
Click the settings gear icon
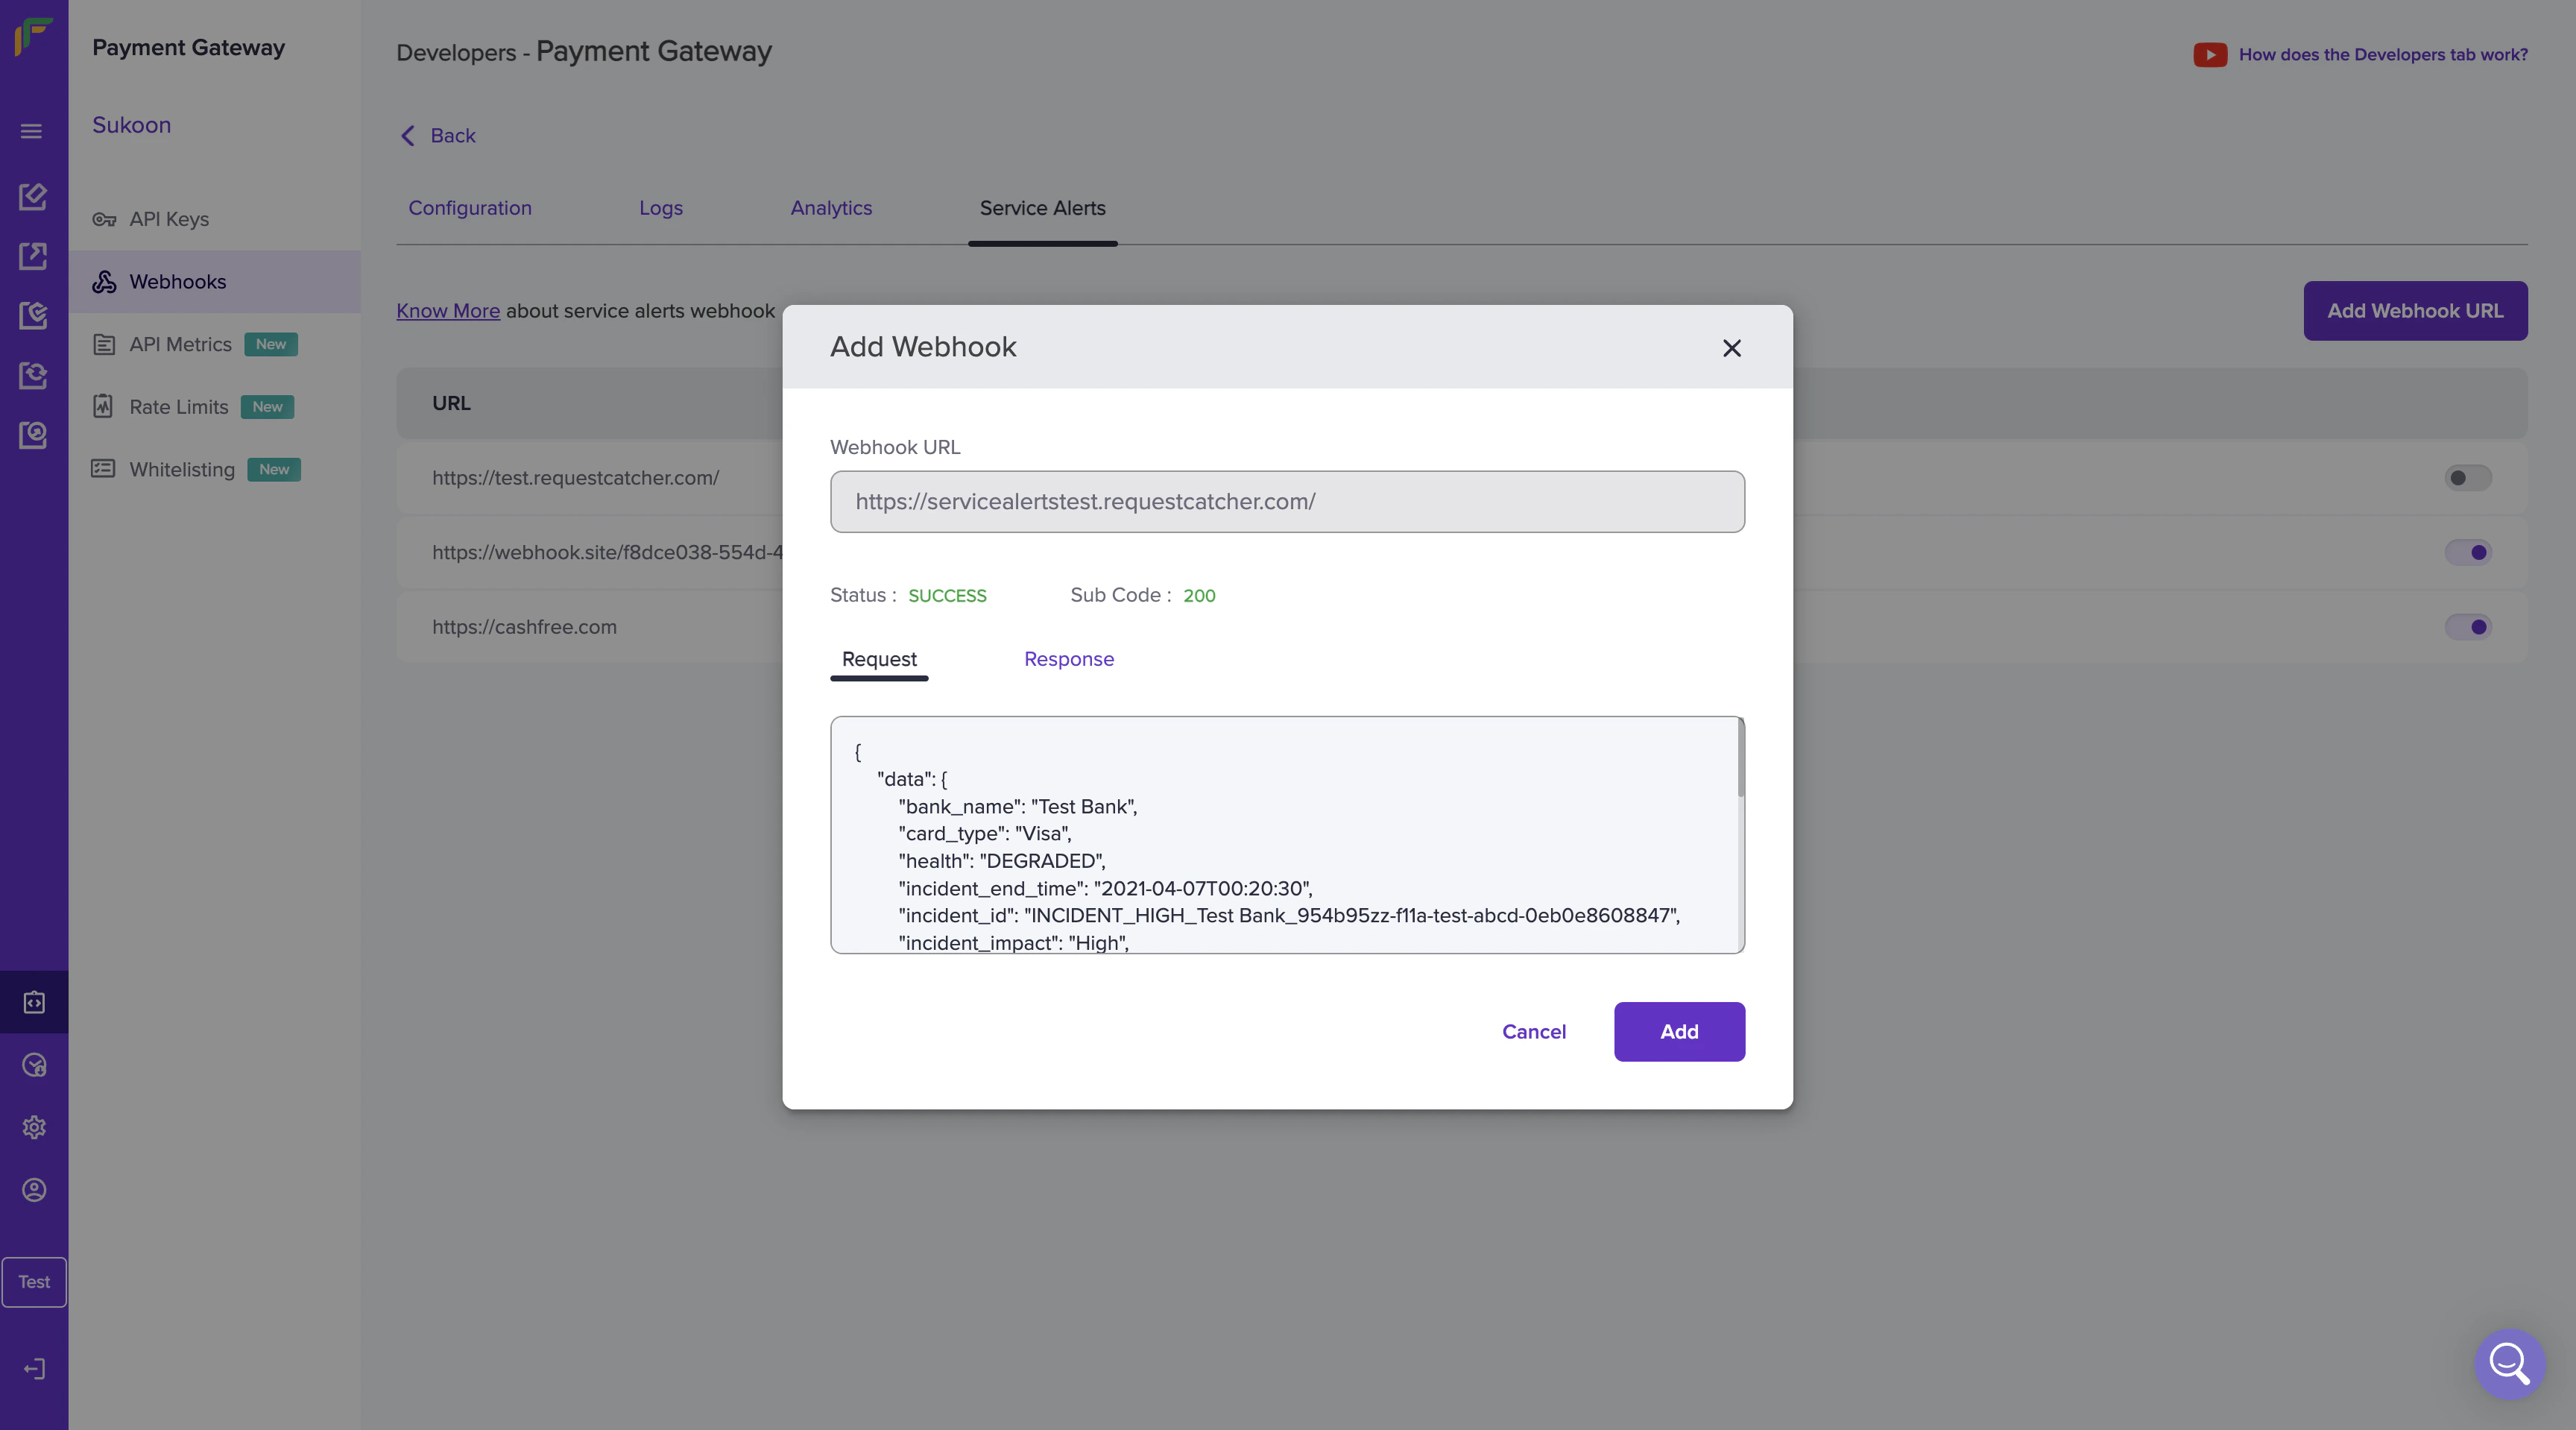(x=34, y=1127)
